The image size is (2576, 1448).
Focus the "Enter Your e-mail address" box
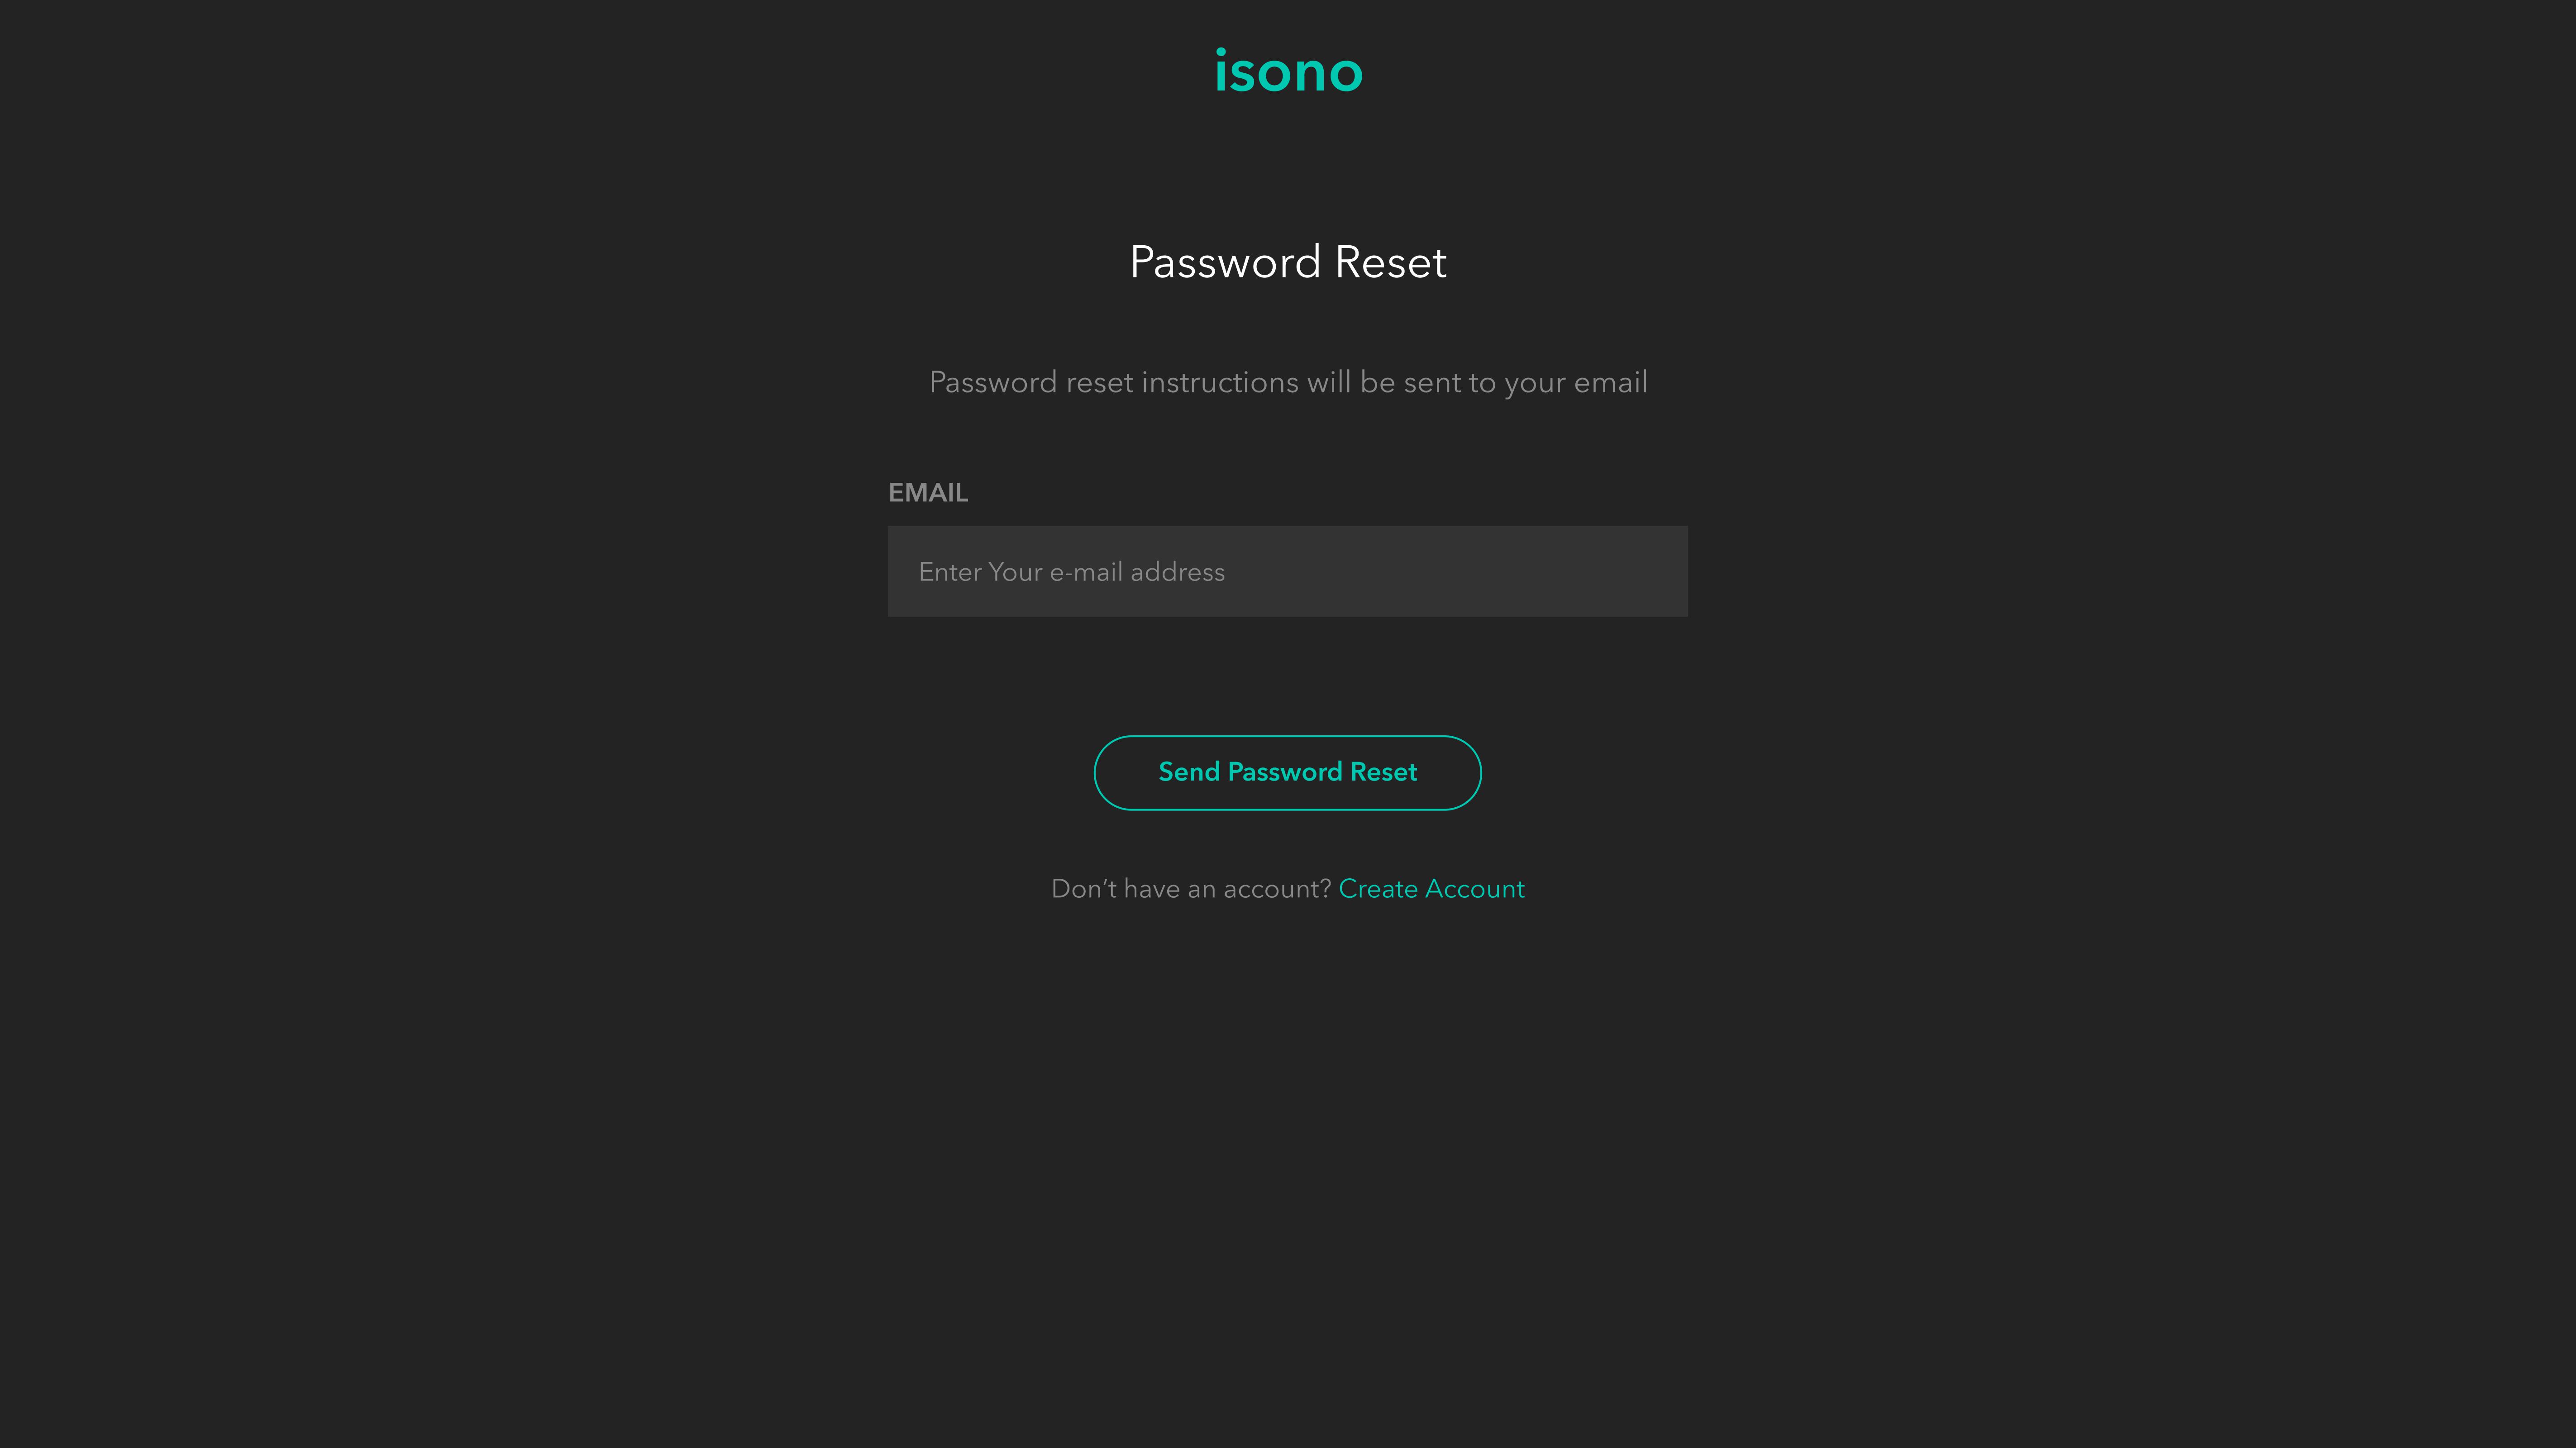(1287, 571)
